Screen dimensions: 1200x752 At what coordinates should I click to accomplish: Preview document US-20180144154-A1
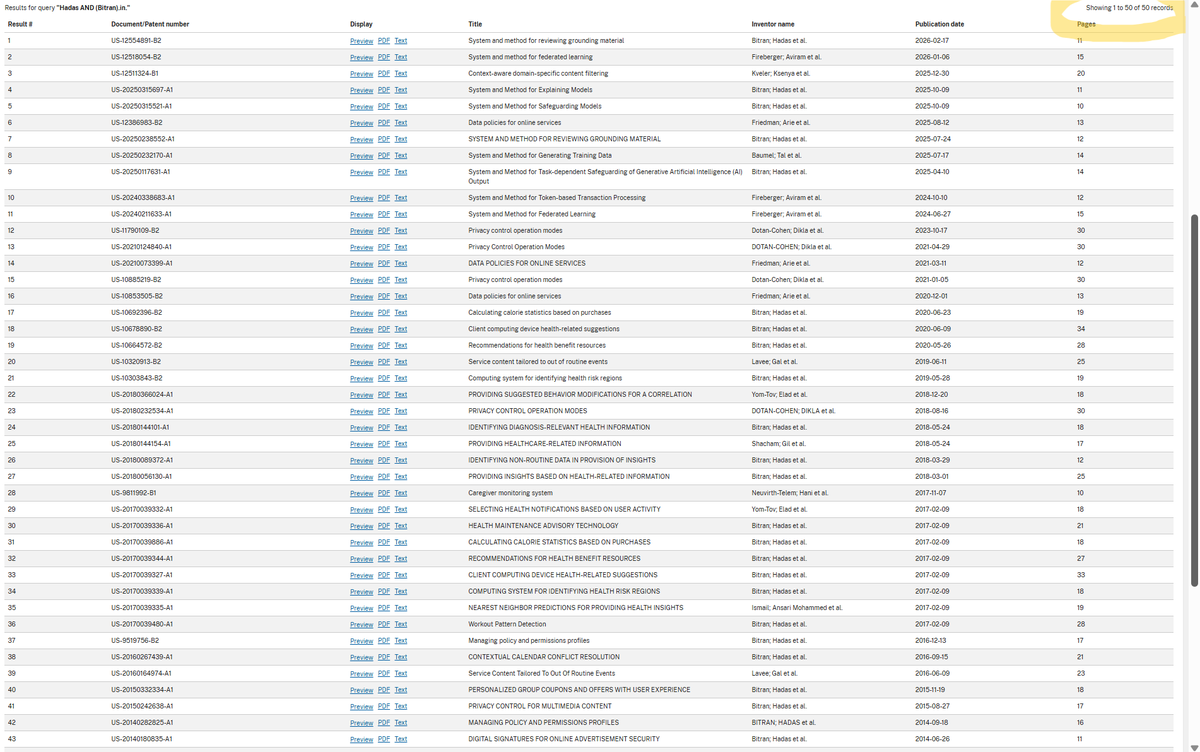coord(361,444)
